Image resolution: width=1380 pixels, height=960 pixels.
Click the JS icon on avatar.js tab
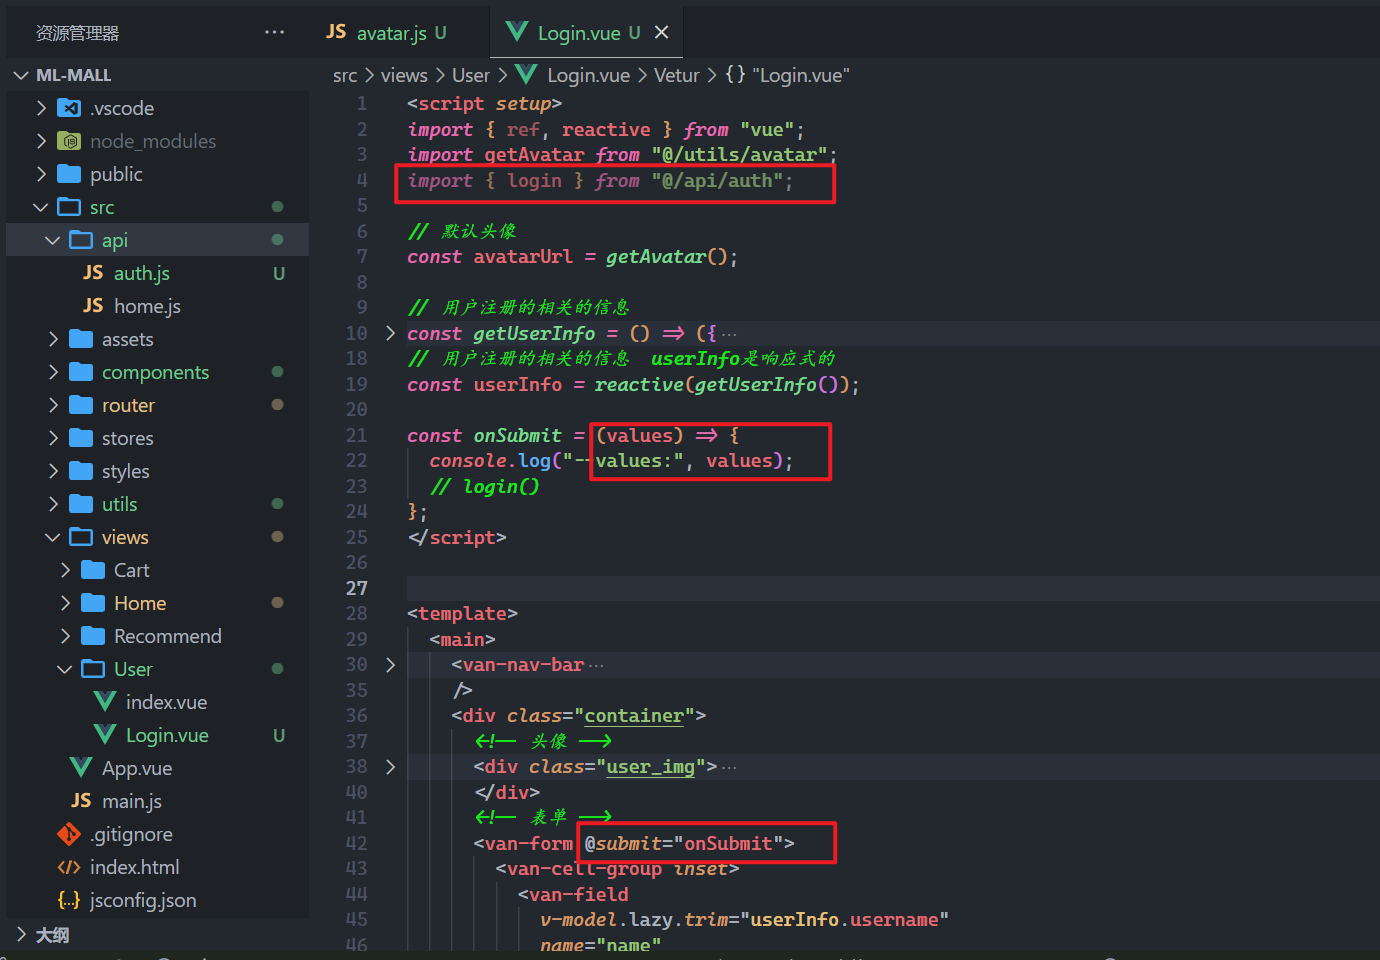coord(336,32)
